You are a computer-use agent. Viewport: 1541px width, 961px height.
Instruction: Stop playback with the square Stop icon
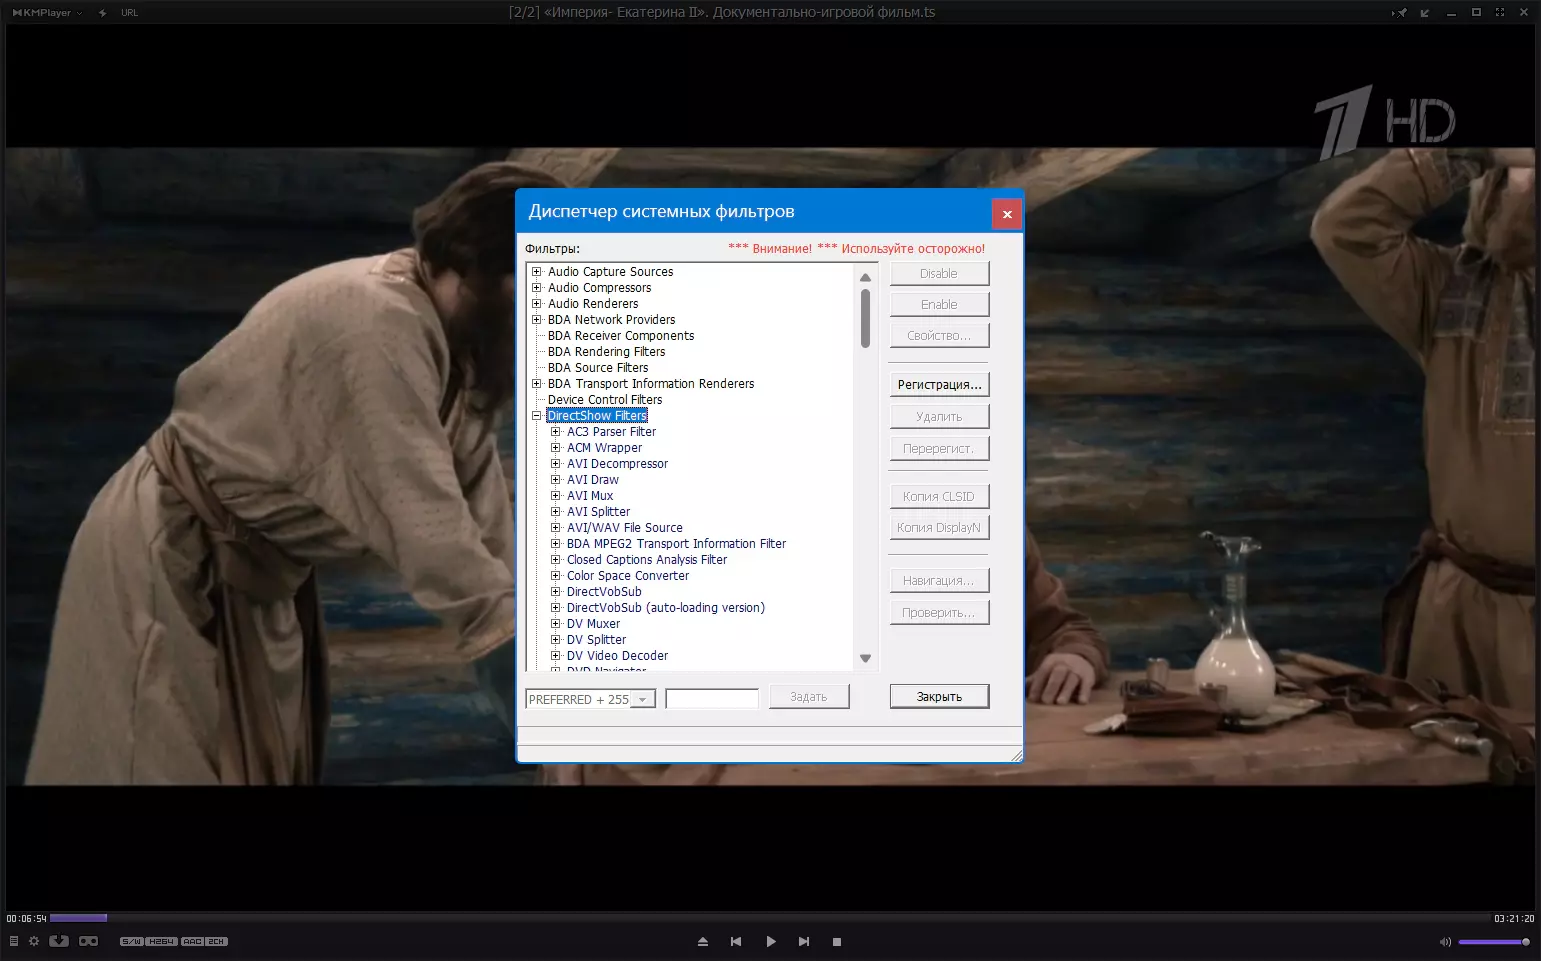837,941
